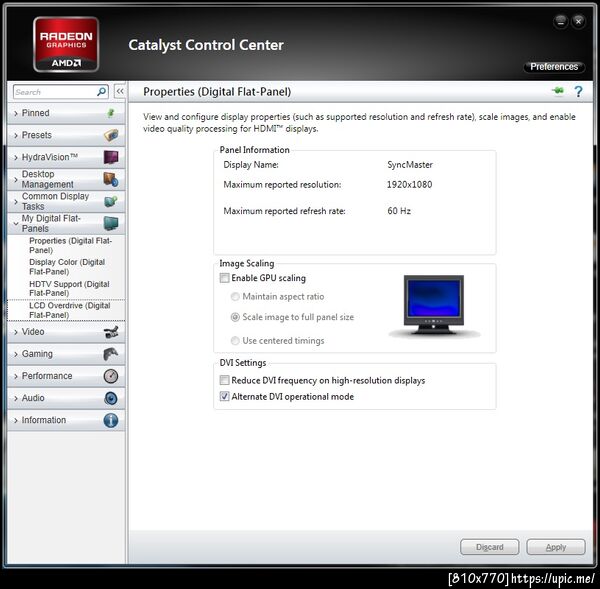Click the DVI Settings group heading
Image resolution: width=600 pixels, height=589 pixels.
243,362
